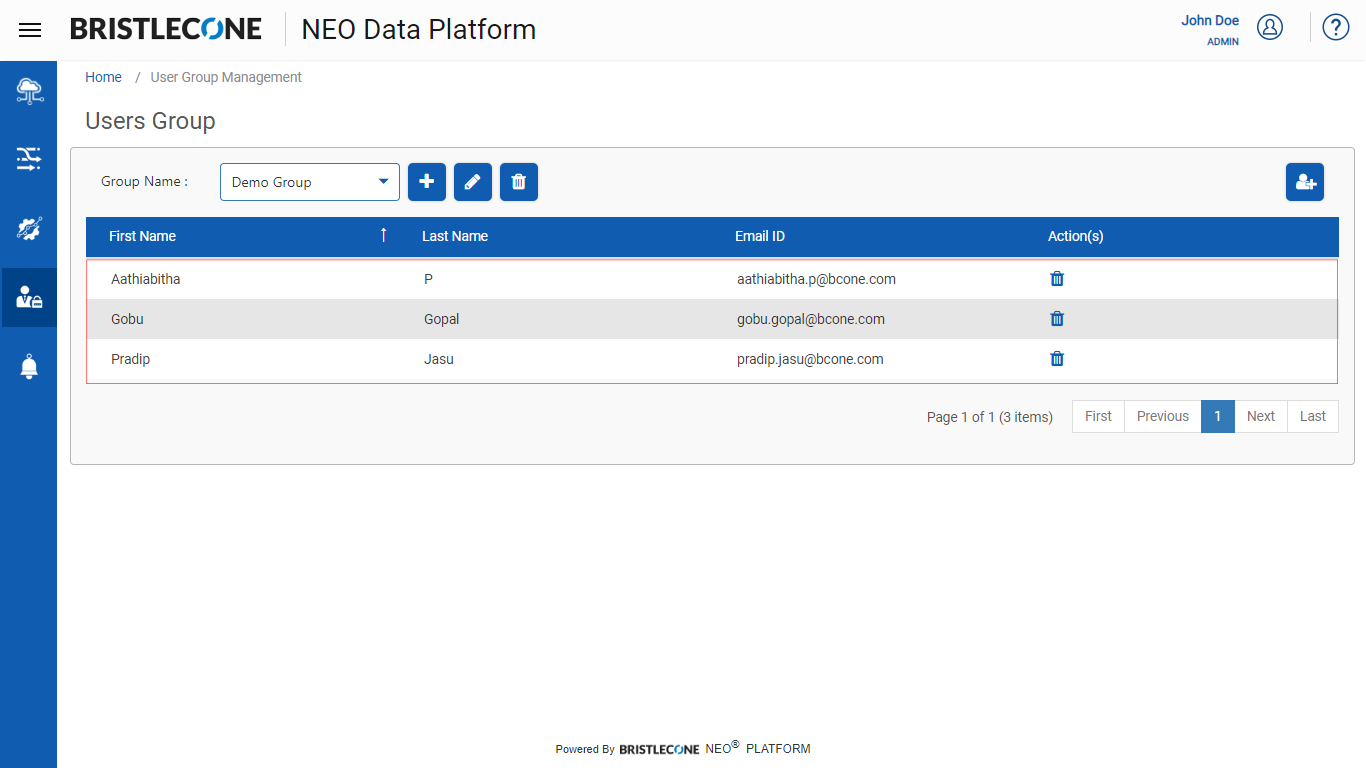Open the data pipeline sidebar icon

click(29, 159)
